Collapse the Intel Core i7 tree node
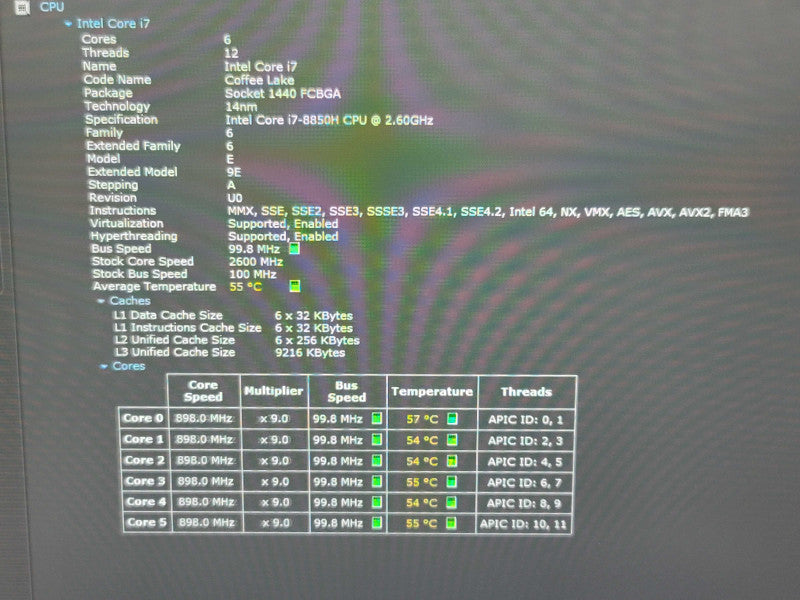Viewport: 800px width, 600px height. 68,23
